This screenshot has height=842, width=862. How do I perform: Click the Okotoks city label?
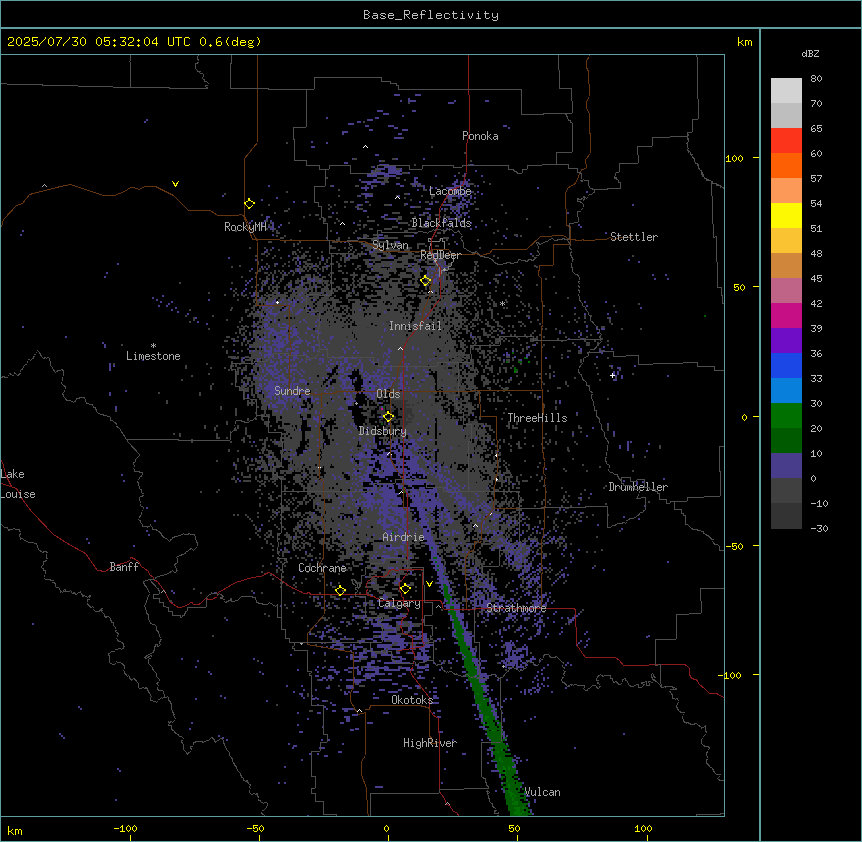[x=412, y=700]
